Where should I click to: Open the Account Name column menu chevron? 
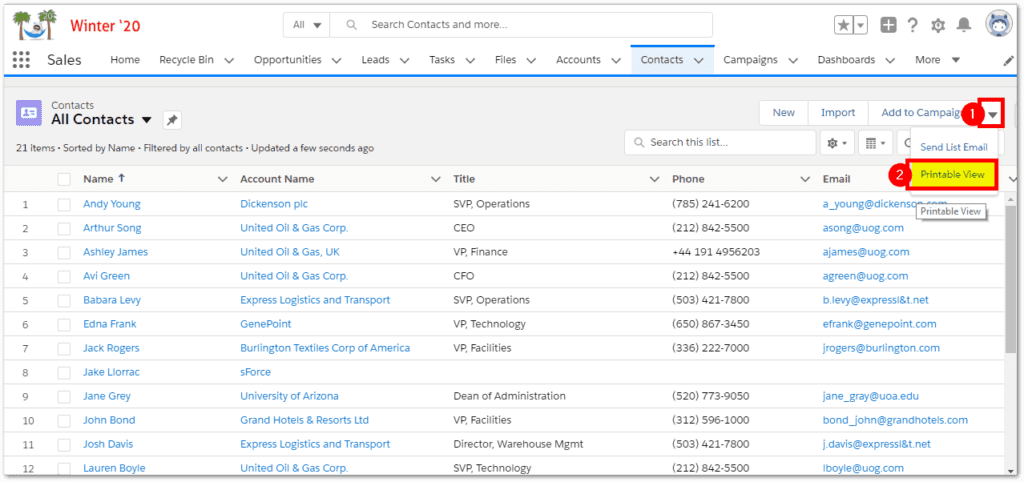[x=436, y=179]
